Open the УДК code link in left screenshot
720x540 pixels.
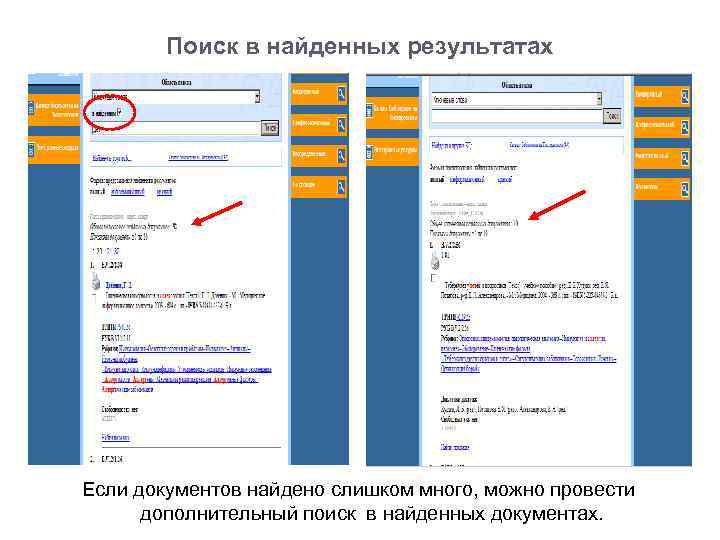(124, 327)
